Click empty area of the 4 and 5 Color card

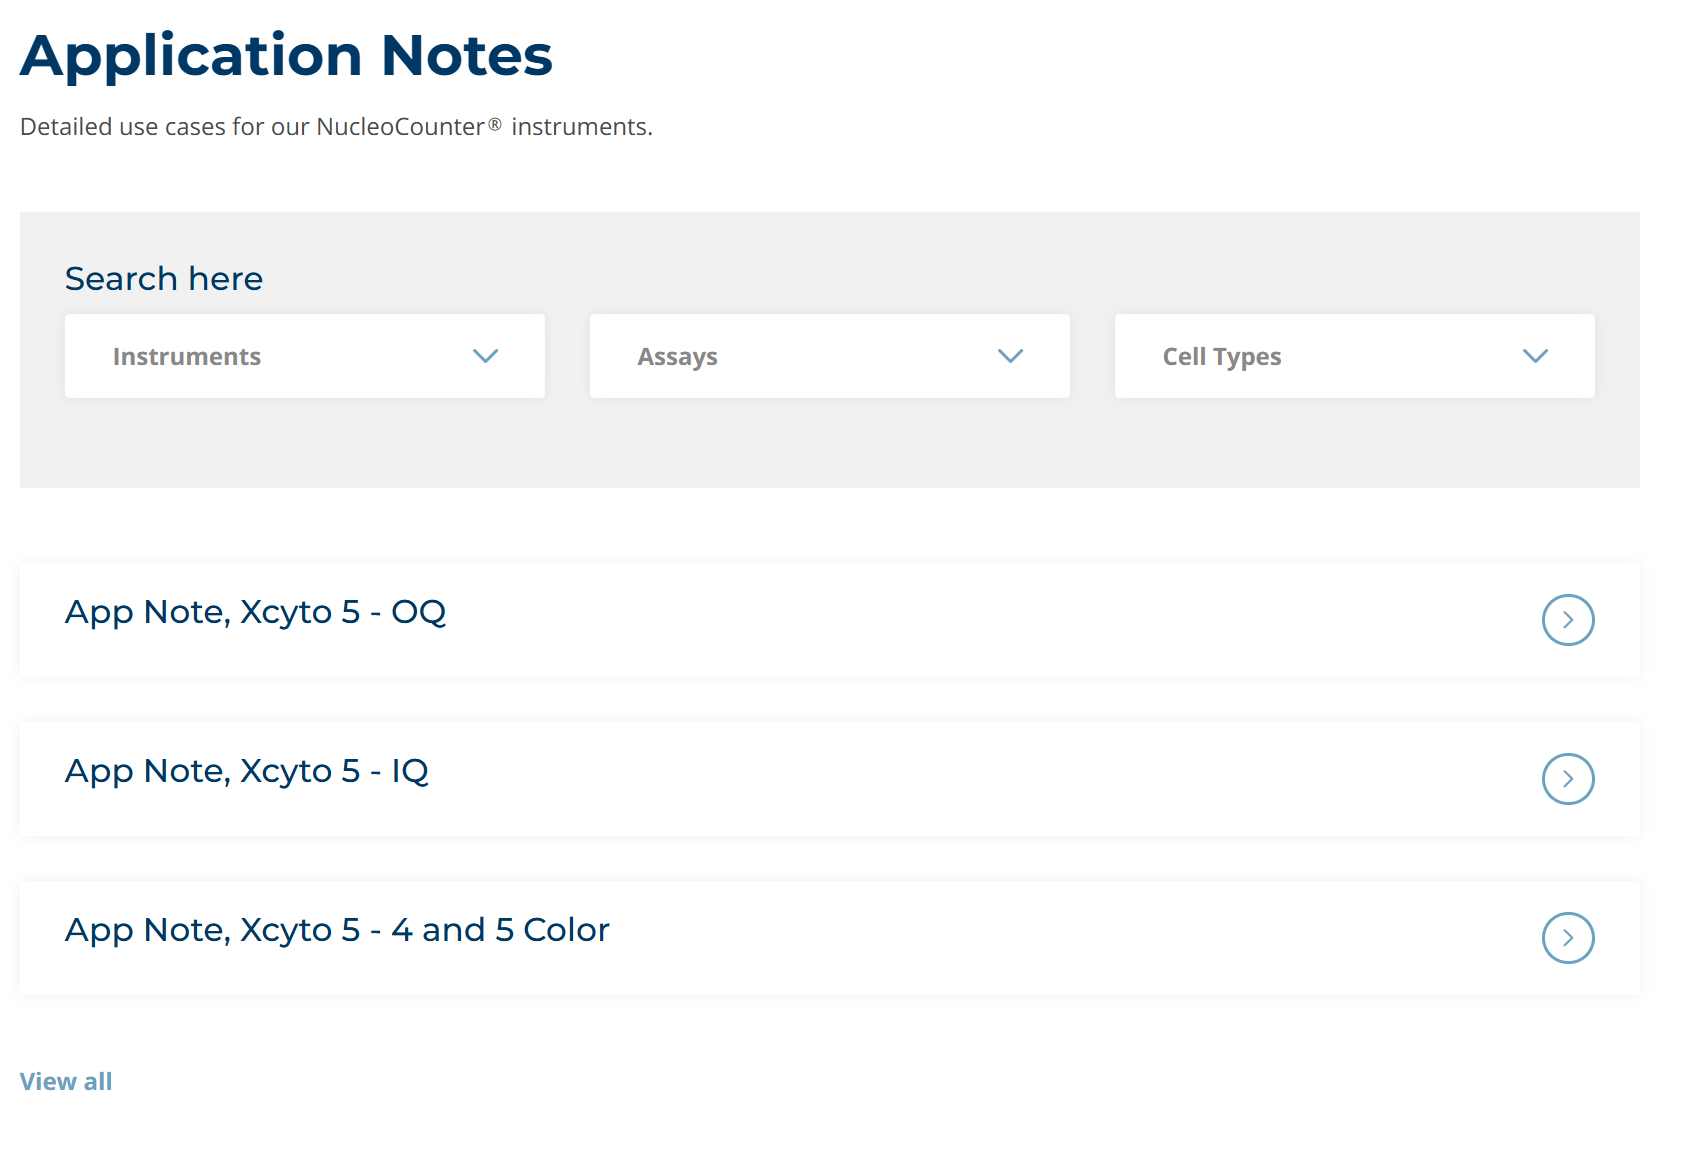tap(1050, 938)
